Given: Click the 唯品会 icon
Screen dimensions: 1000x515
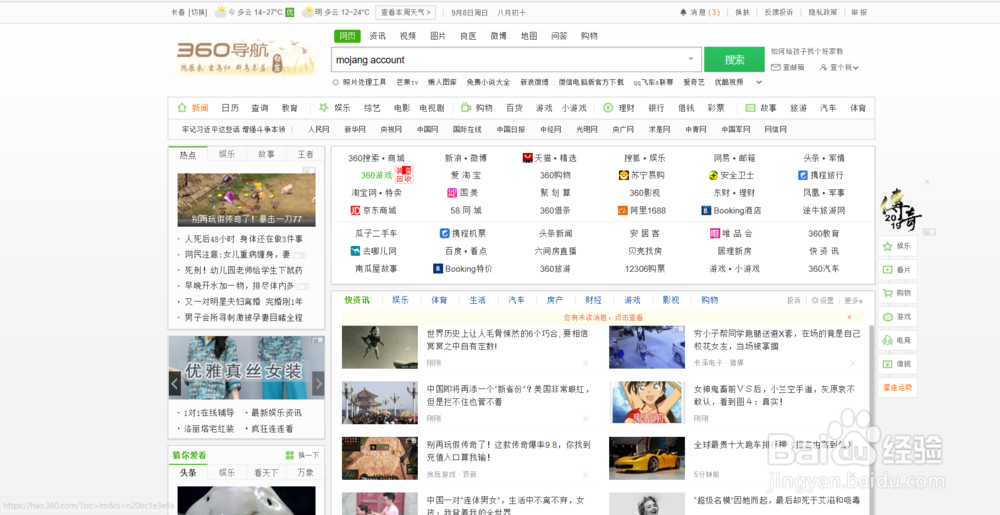Looking at the screenshot, I should point(715,233).
